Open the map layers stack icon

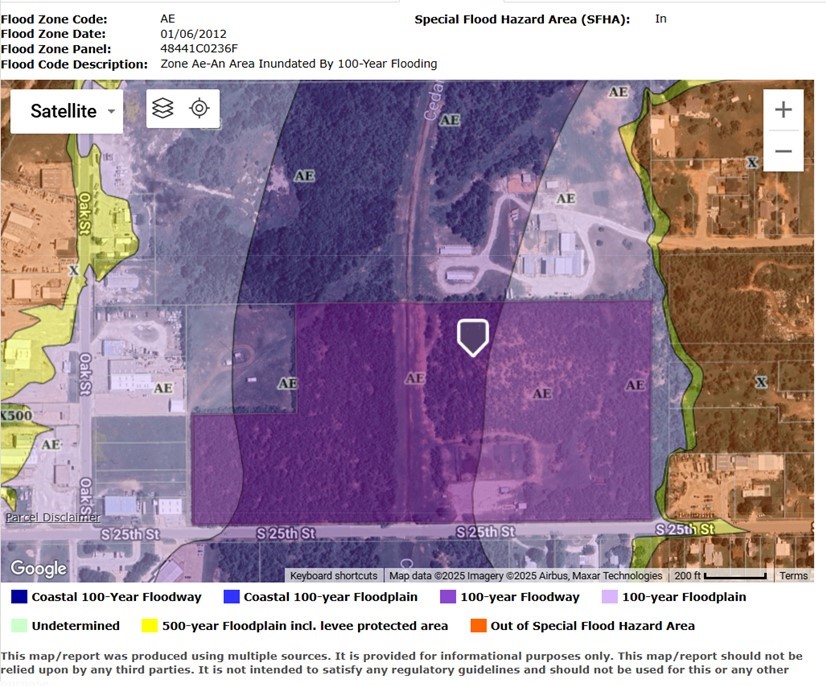(163, 109)
